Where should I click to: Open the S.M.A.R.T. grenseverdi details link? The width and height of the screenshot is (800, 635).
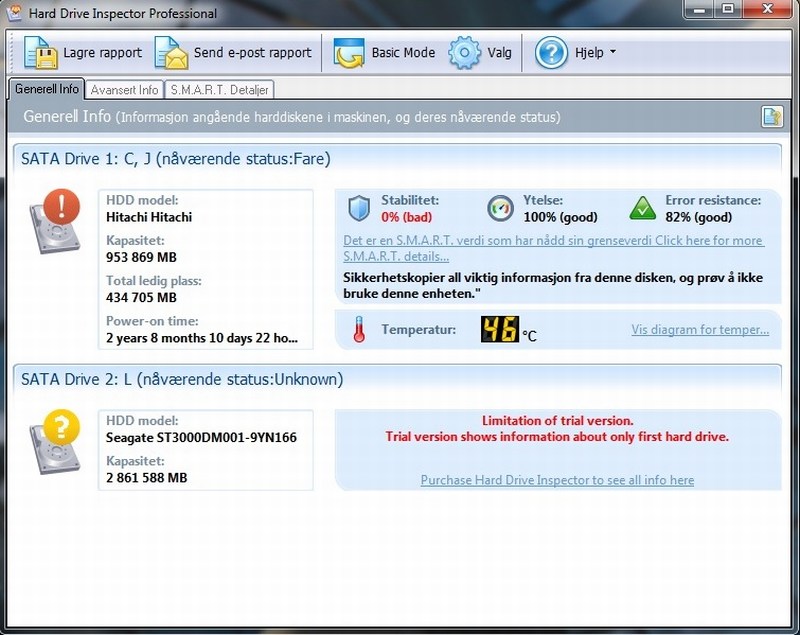pyautogui.click(x=553, y=248)
